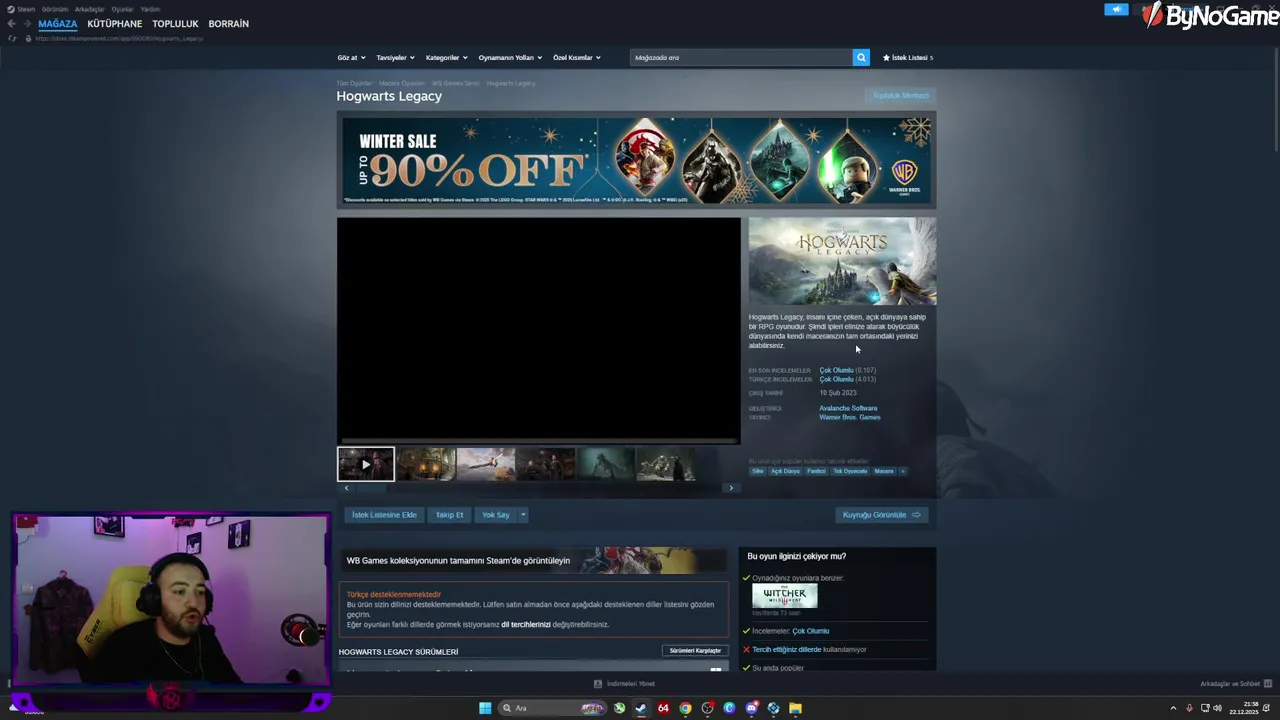Open Warner Bros. Games publisher link

click(850, 417)
